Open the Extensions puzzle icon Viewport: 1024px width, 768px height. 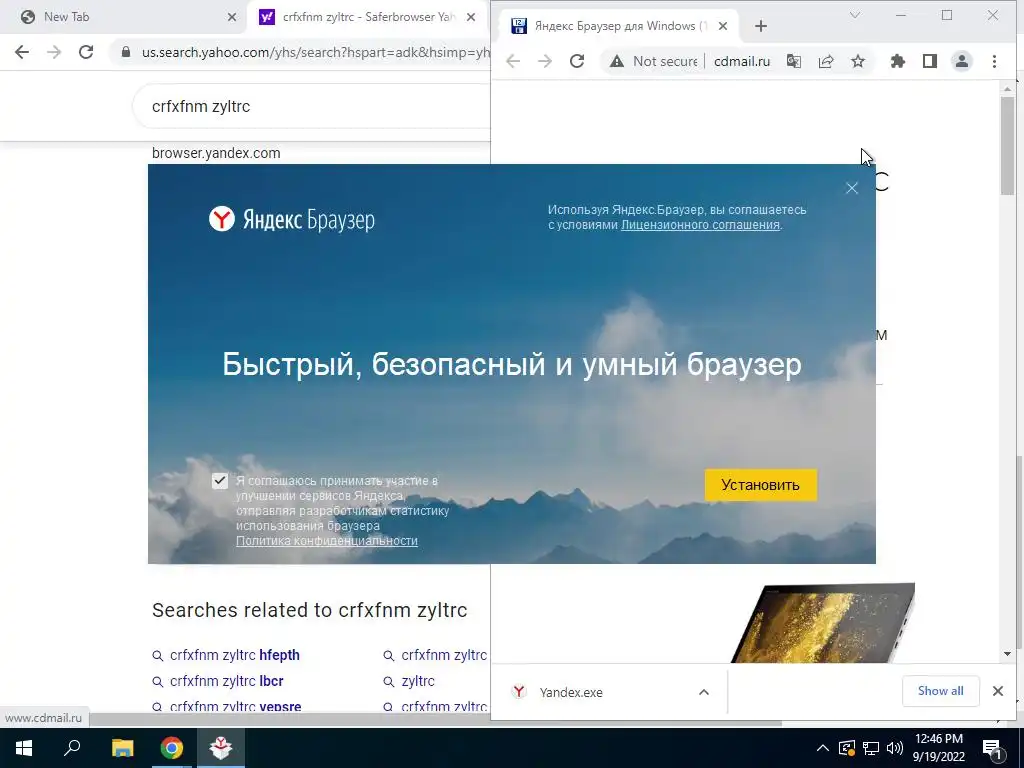pyautogui.click(x=898, y=61)
